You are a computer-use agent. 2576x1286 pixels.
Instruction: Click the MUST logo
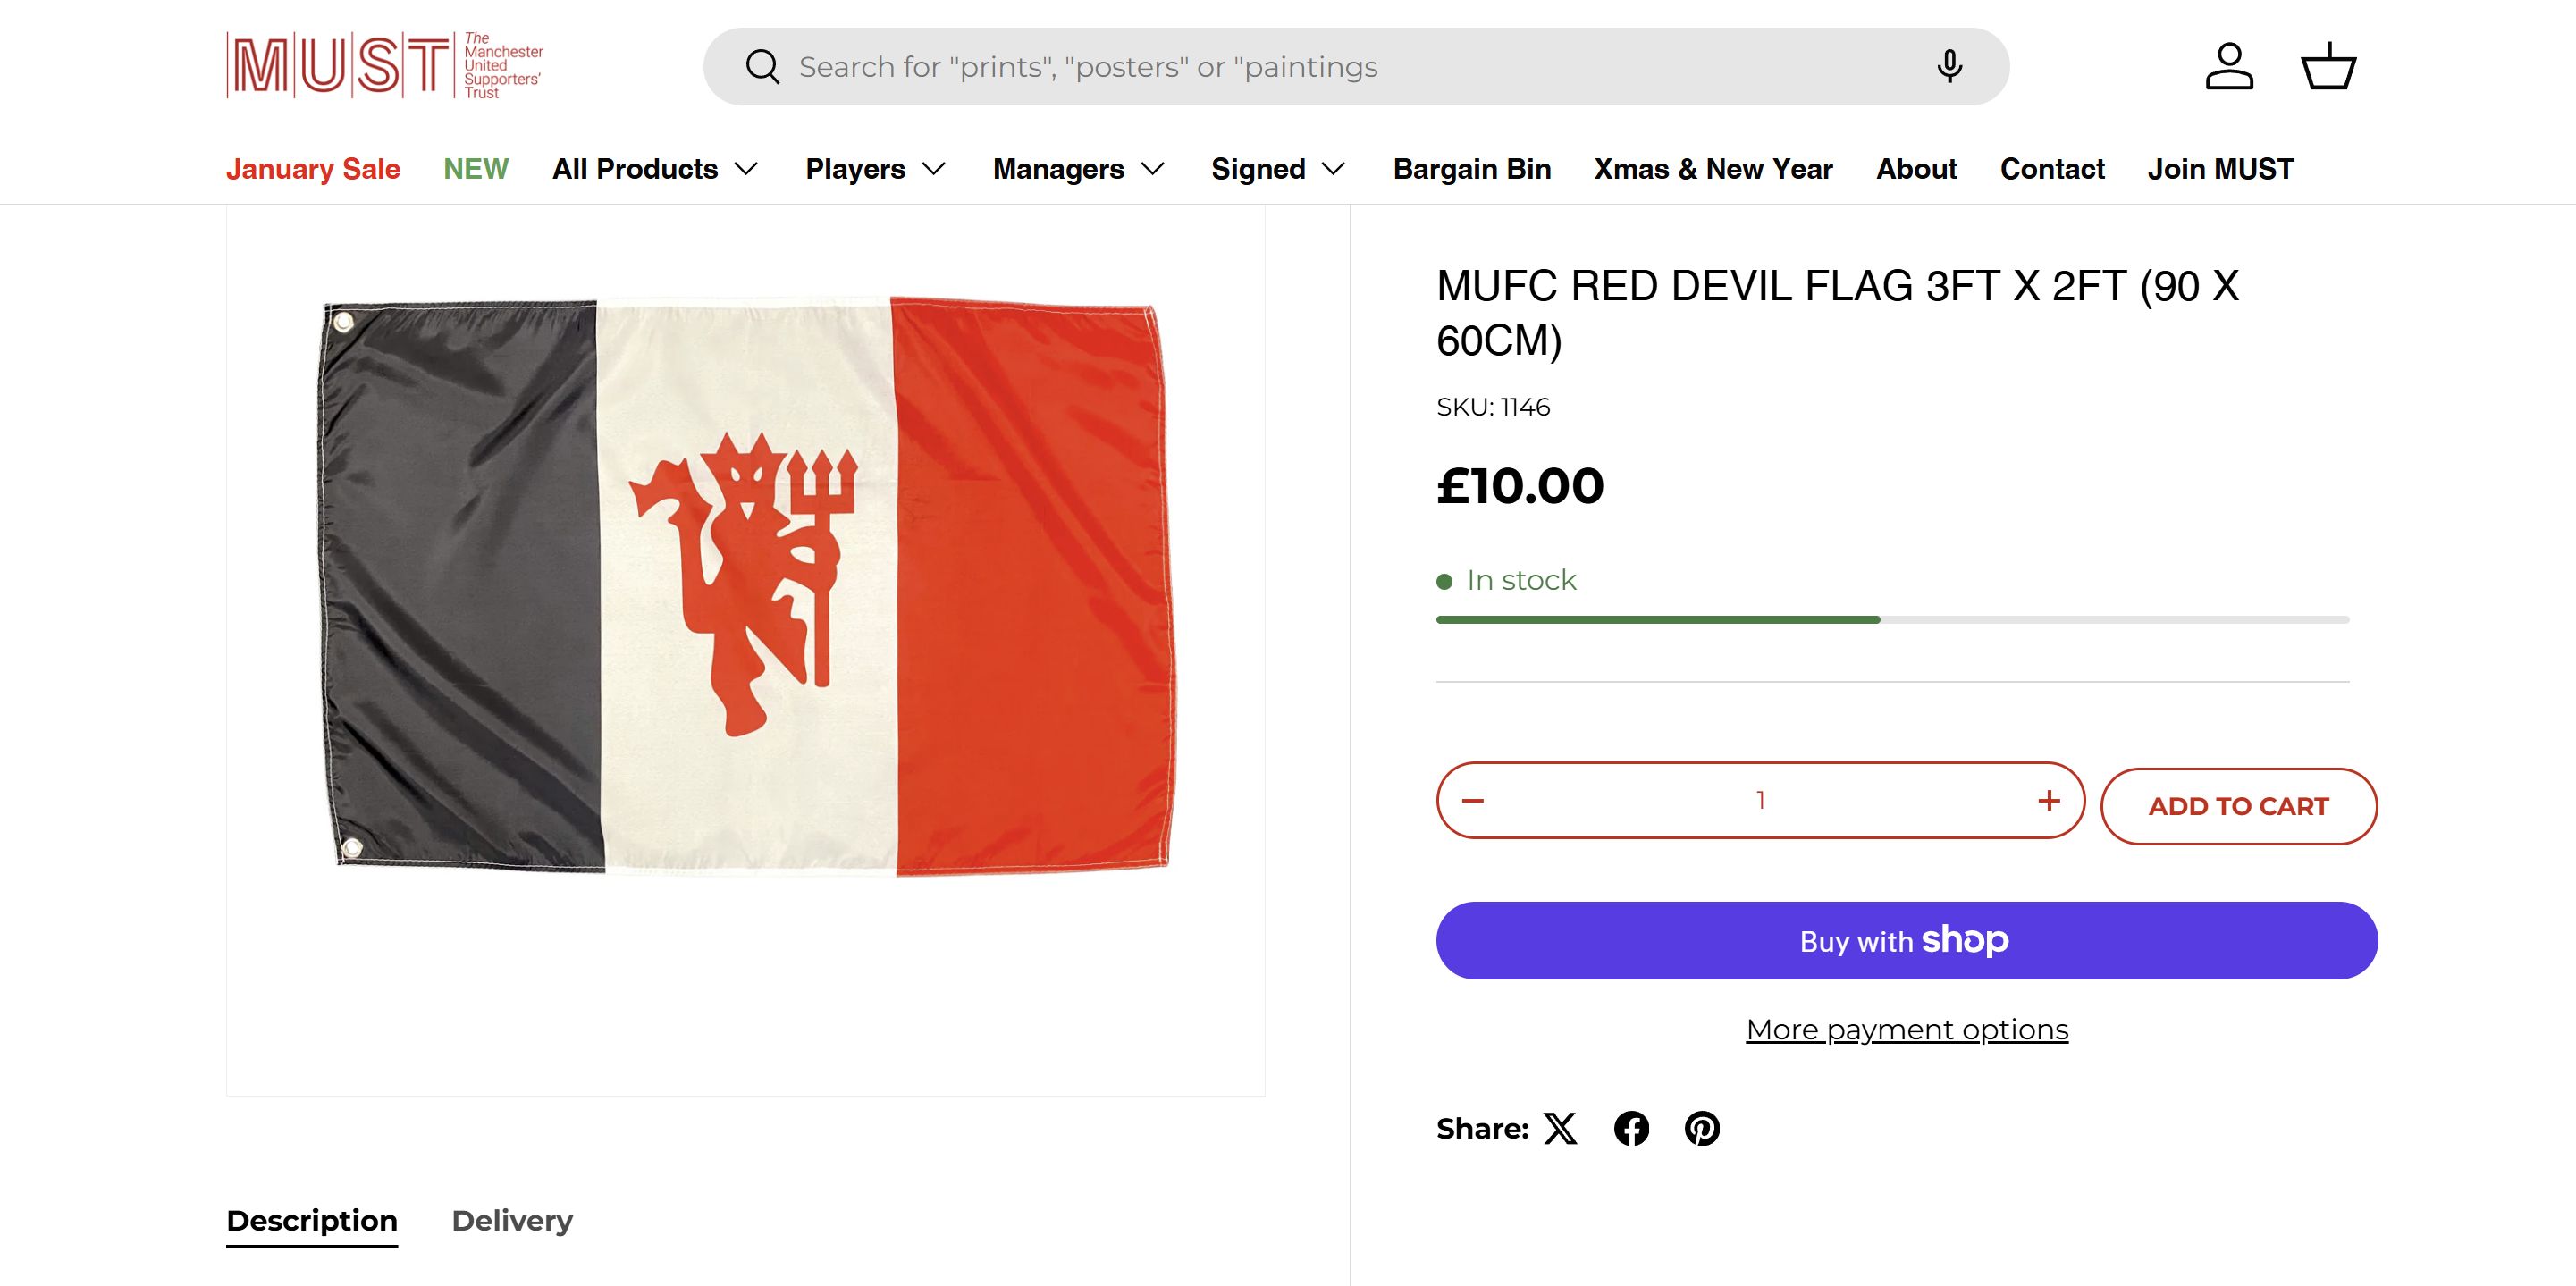[385, 66]
